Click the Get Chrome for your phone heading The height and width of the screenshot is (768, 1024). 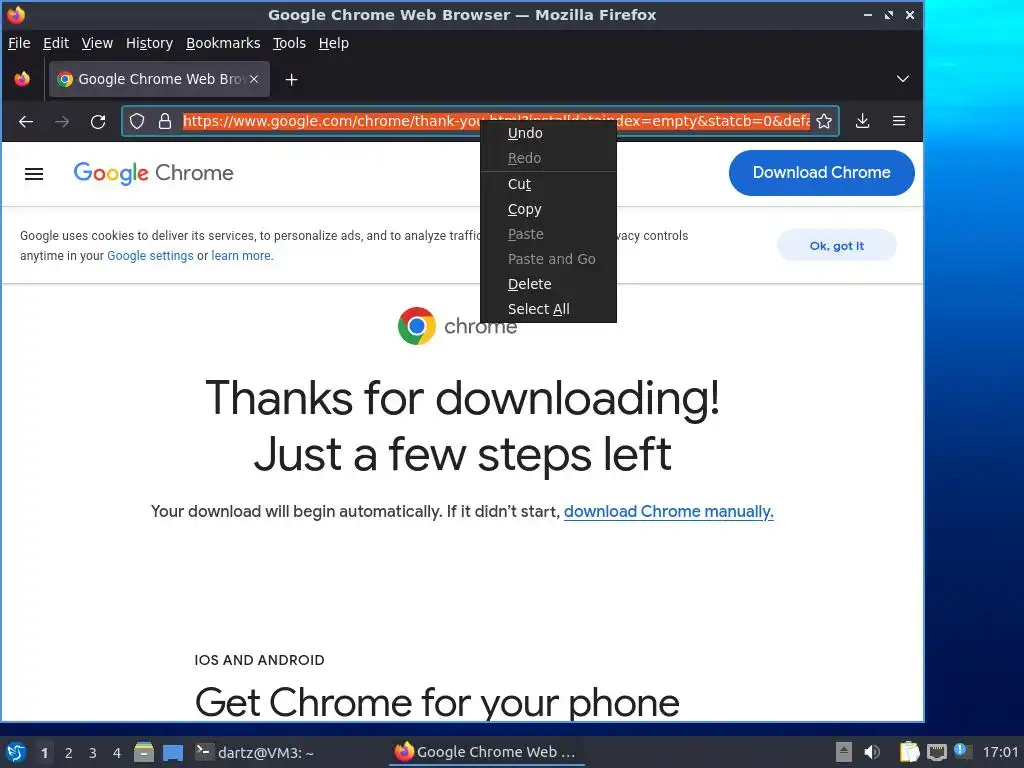[437, 703]
